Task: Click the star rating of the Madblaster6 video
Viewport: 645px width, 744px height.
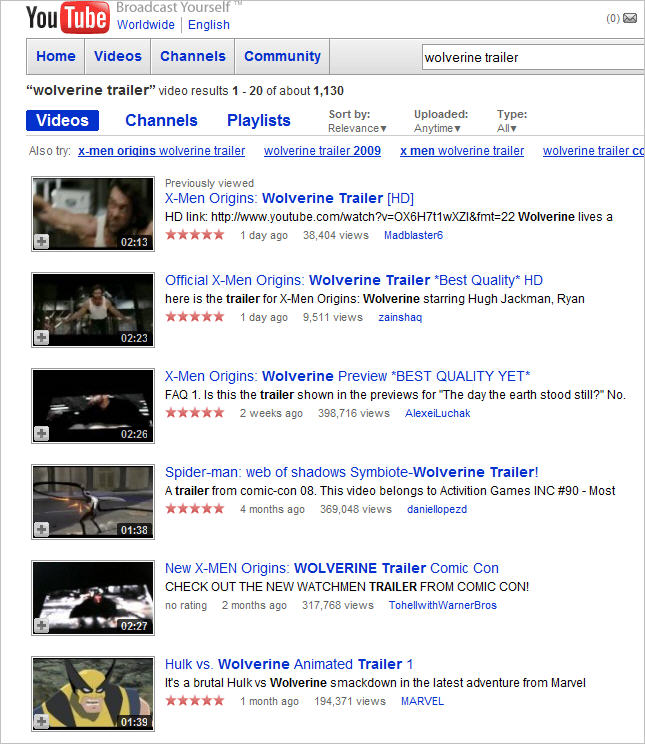Action: [x=195, y=234]
